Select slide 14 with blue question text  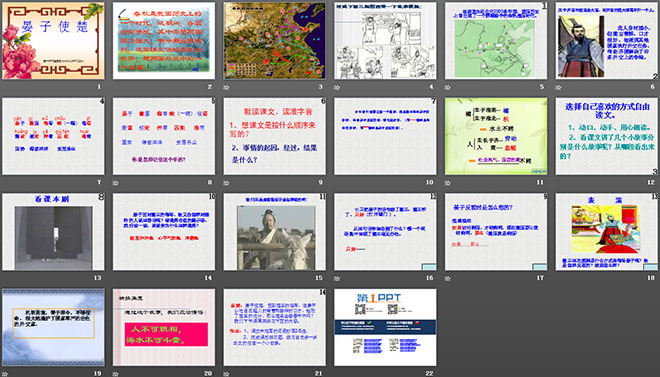click(164, 231)
